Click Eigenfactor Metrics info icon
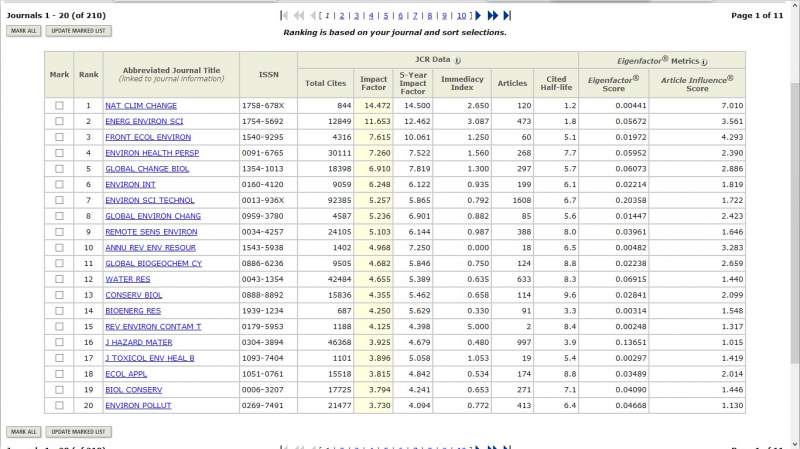The height and width of the screenshot is (449, 800). click(x=704, y=62)
